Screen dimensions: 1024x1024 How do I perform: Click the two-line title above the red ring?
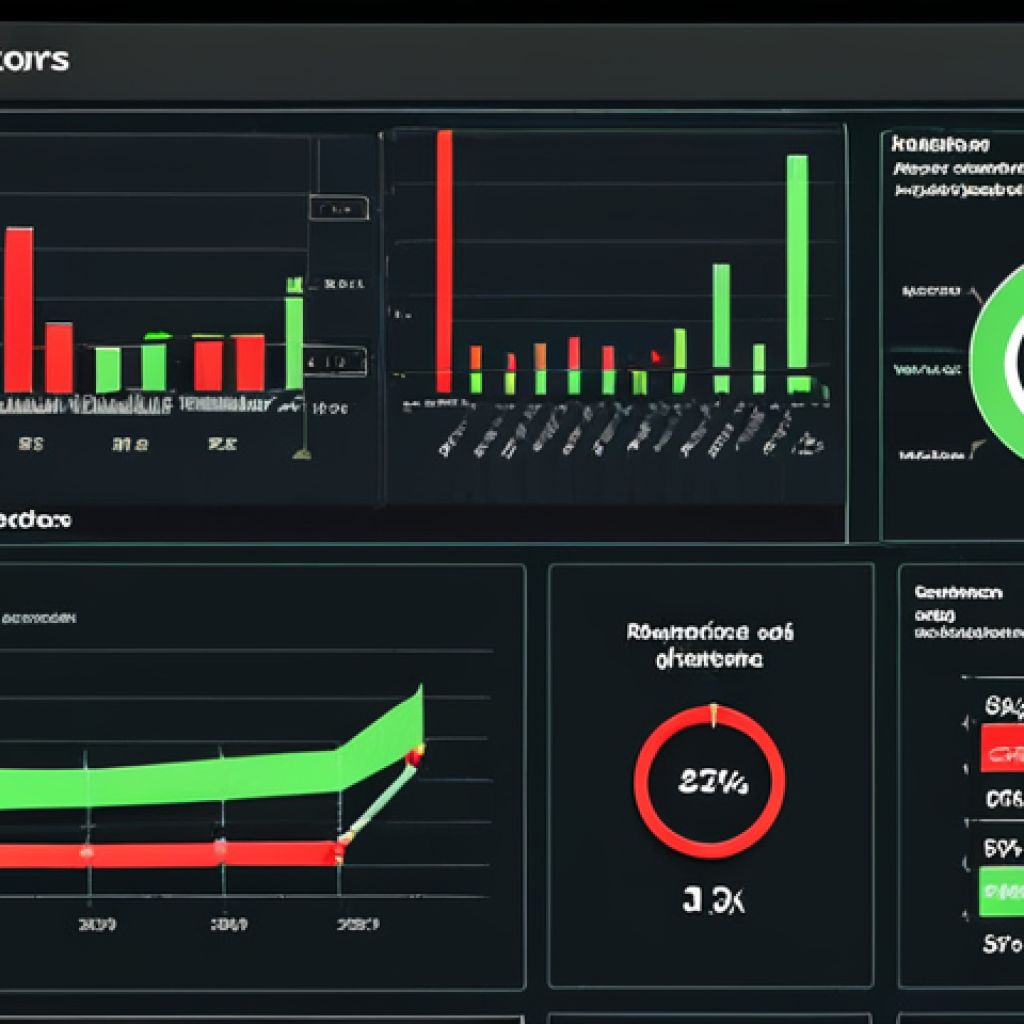tap(710, 645)
